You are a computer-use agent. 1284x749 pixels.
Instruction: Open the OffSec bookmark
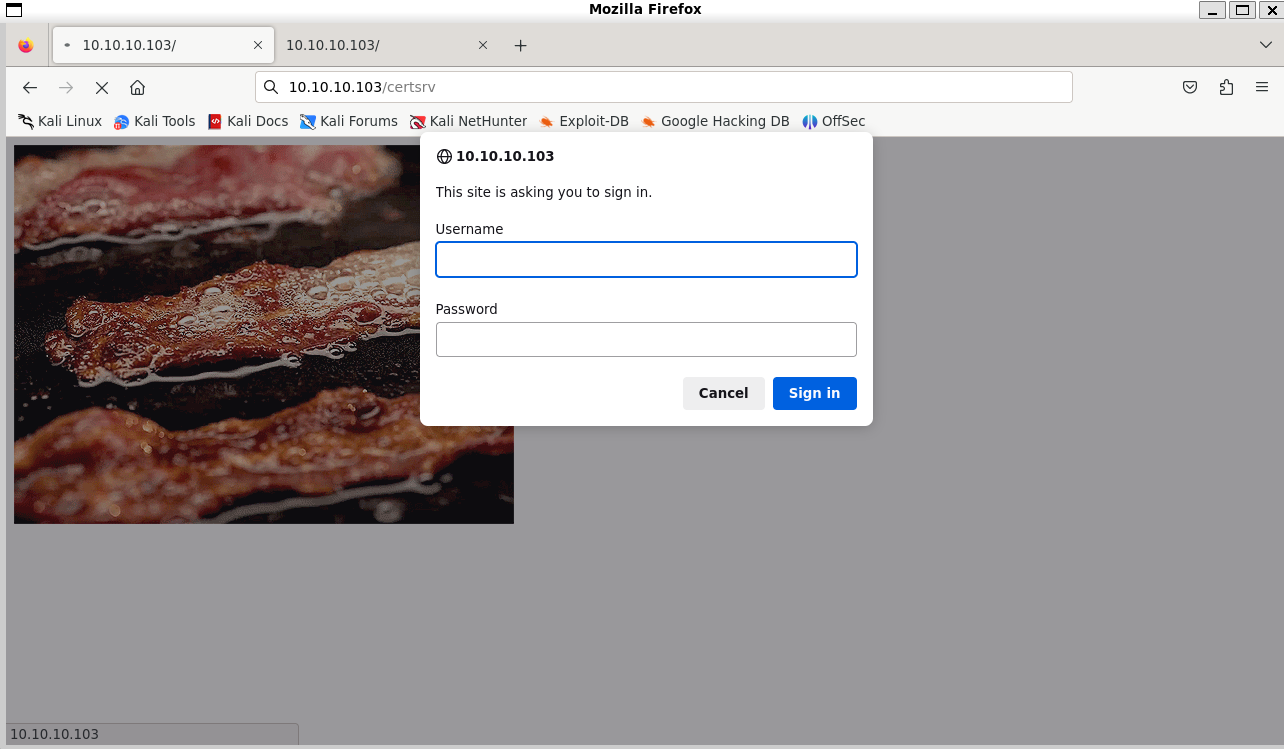[x=833, y=121]
